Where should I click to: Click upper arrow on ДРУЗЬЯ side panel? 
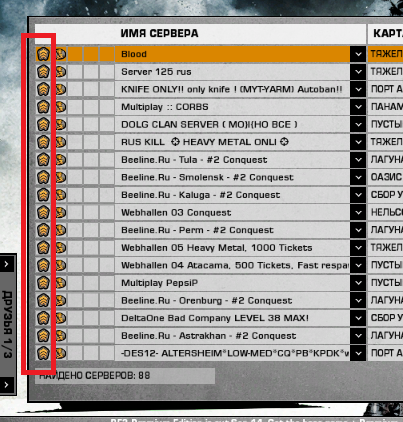pyautogui.click(x=7, y=264)
